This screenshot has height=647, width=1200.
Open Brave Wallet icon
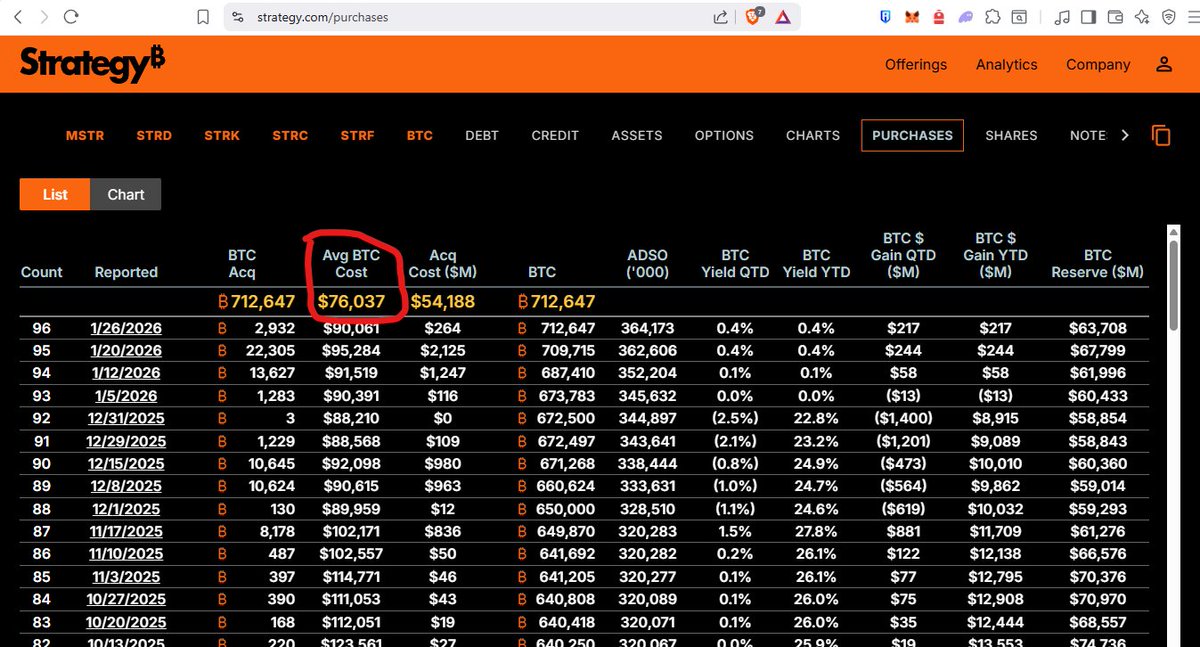coord(1115,17)
